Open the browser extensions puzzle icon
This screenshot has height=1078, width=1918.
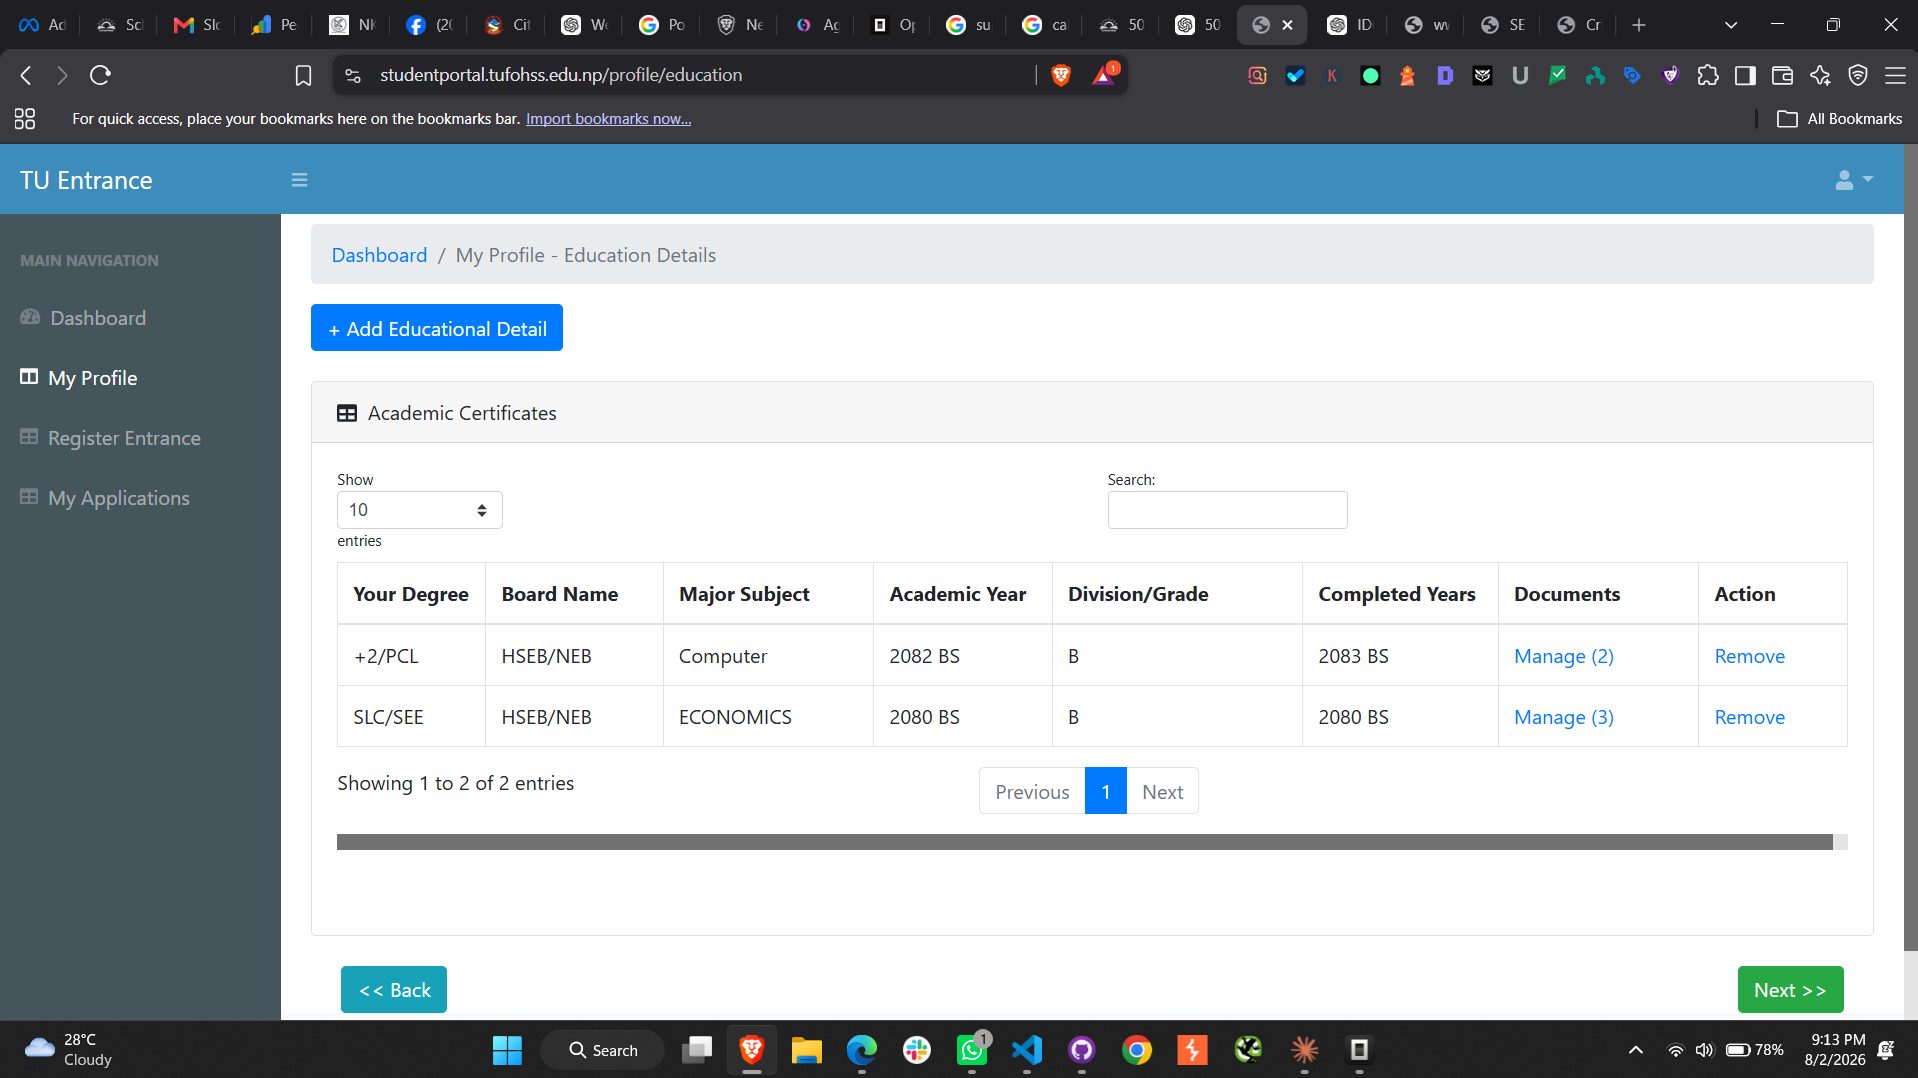[1708, 75]
